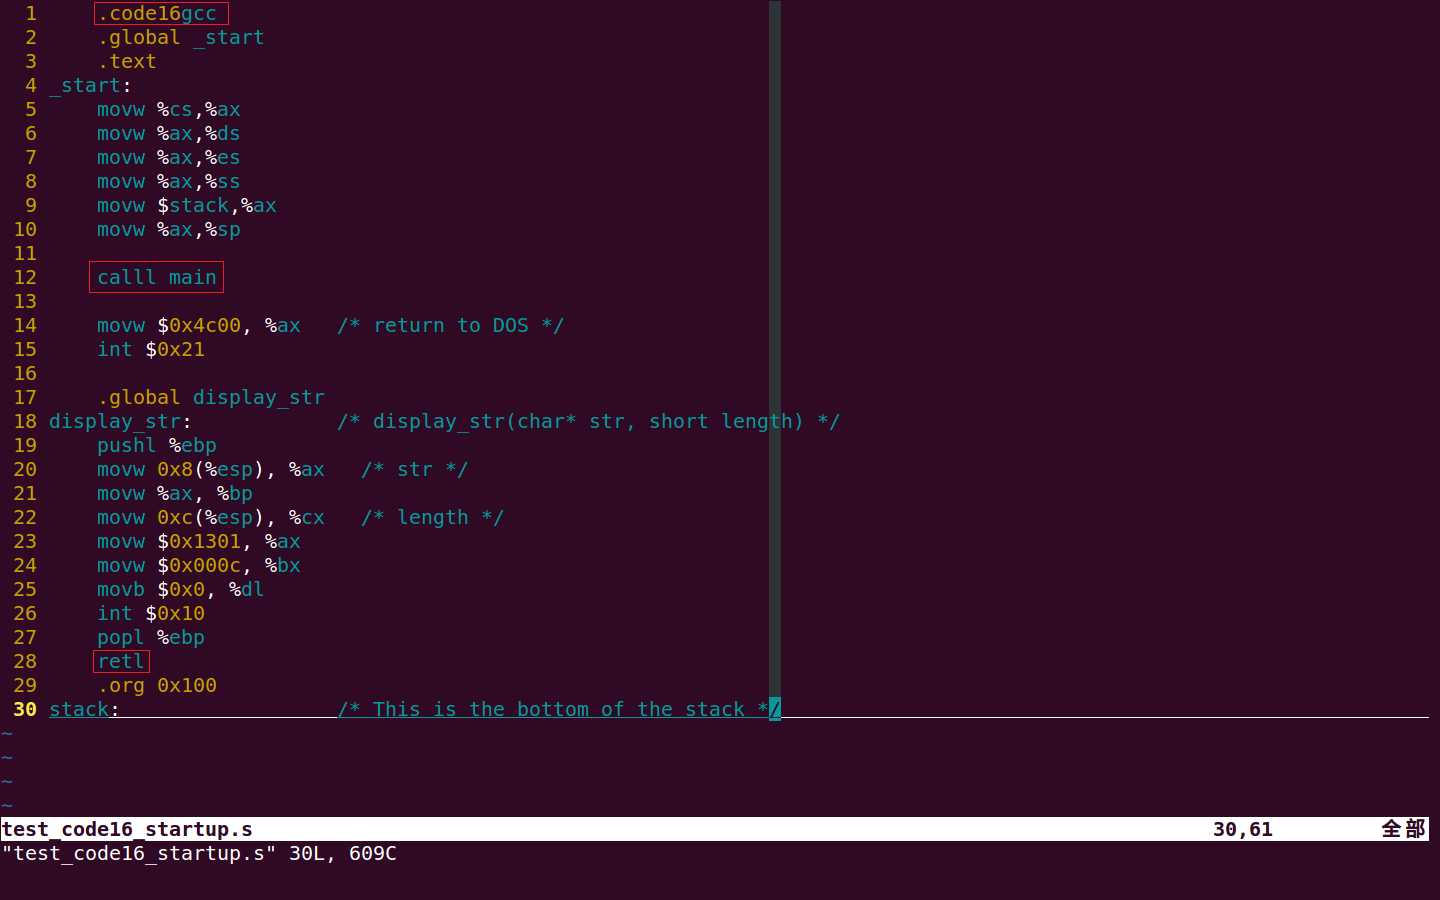Click the display_str(char* str, short length) comment

point(589,421)
